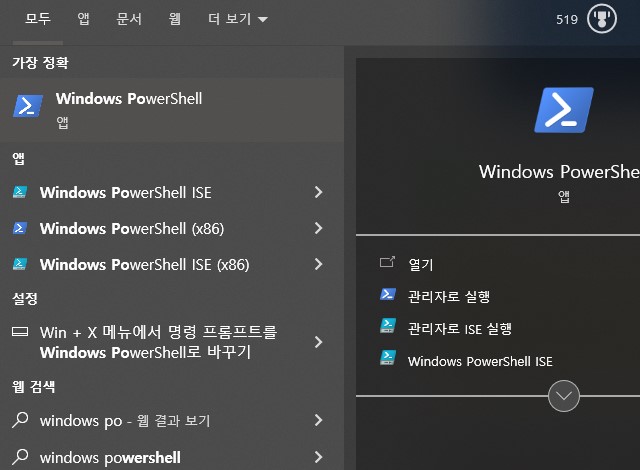Click the keyboard settings icon beside Win + X entry
The height and width of the screenshot is (470, 640).
(20, 331)
